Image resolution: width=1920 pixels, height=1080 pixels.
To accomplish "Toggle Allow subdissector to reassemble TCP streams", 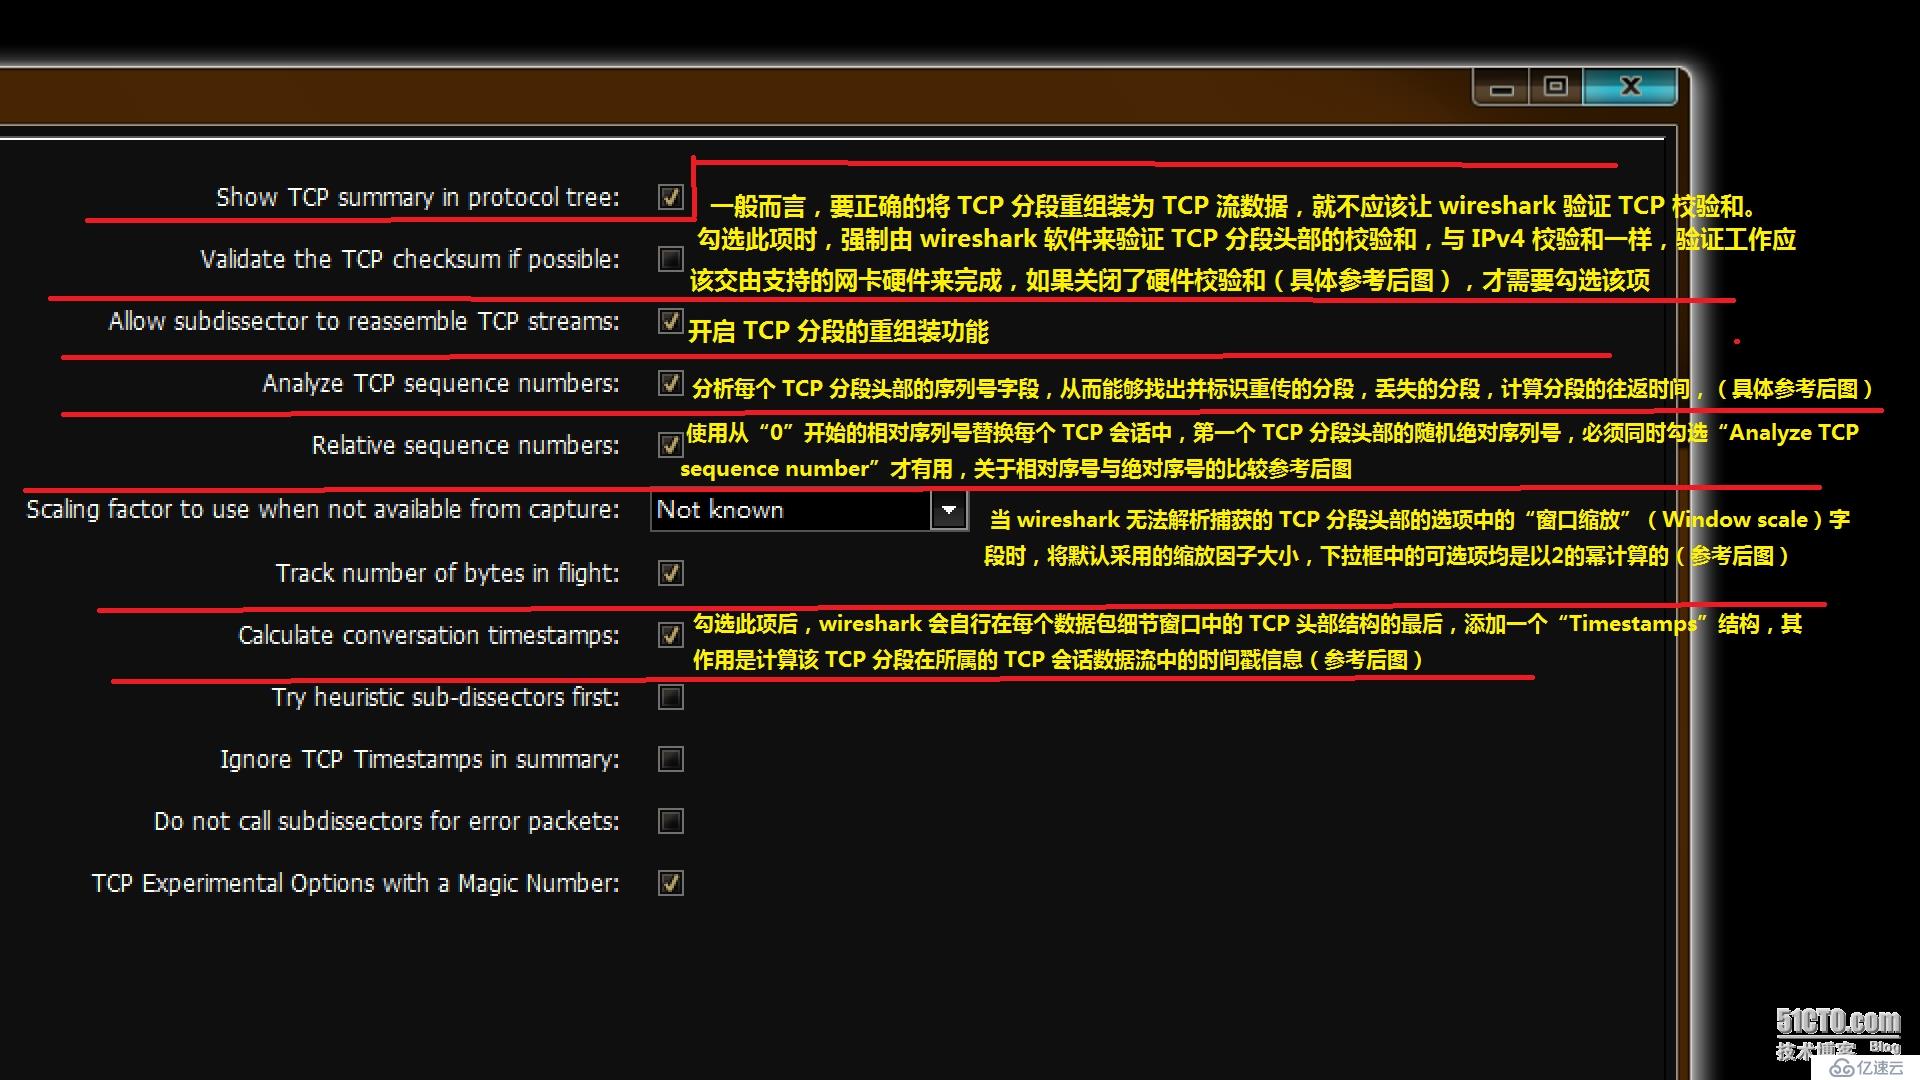I will (x=671, y=321).
